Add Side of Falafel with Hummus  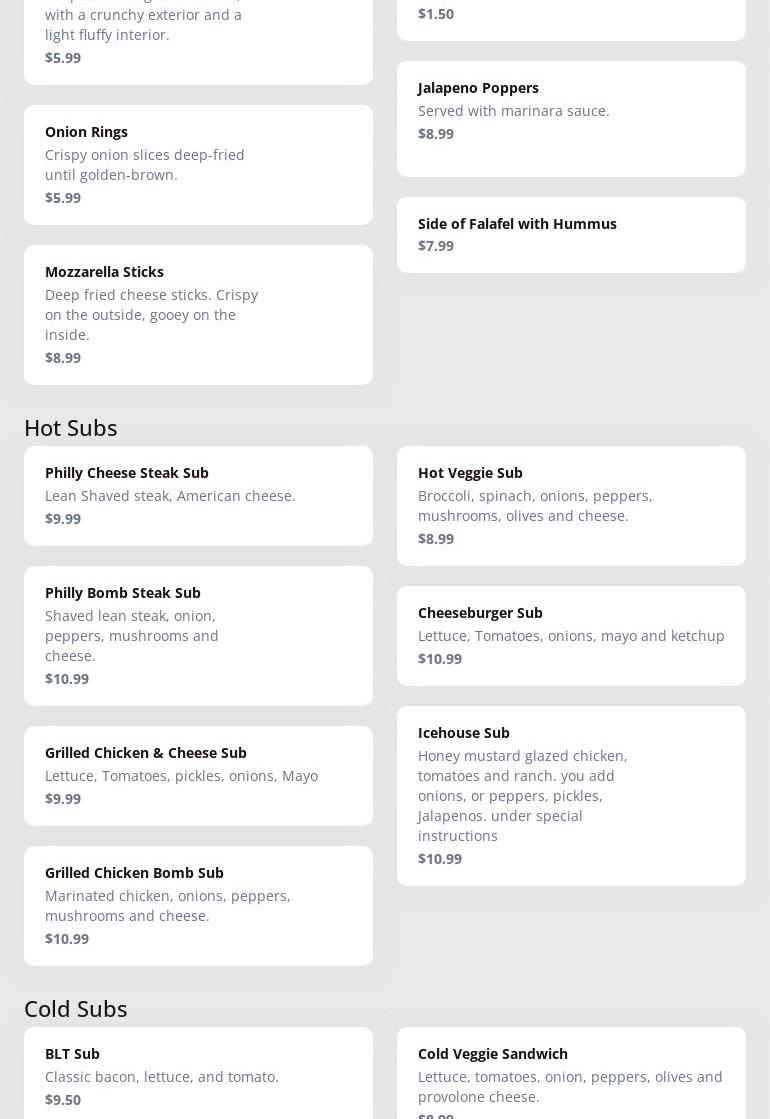pyautogui.click(x=571, y=234)
